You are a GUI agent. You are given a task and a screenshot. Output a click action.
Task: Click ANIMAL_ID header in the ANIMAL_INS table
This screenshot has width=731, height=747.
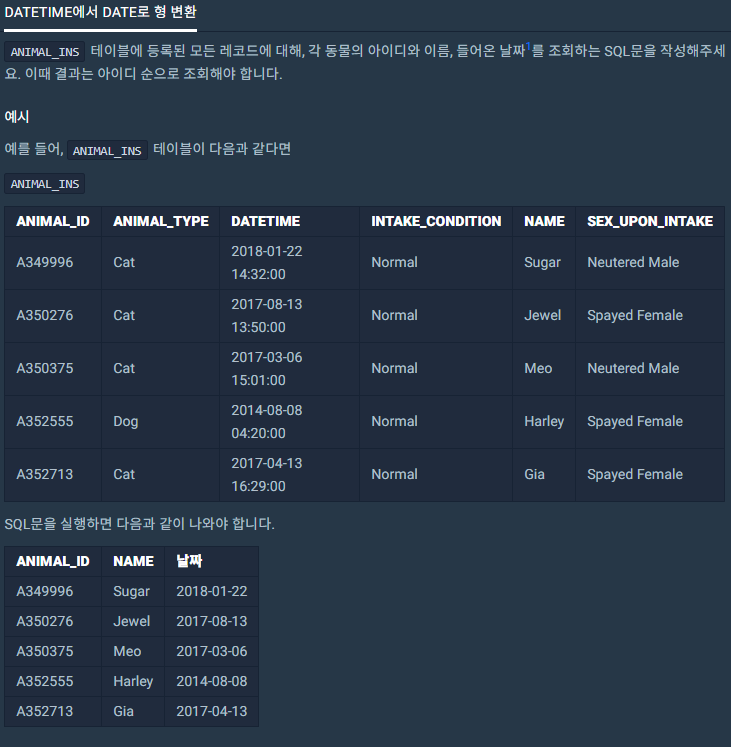53,222
